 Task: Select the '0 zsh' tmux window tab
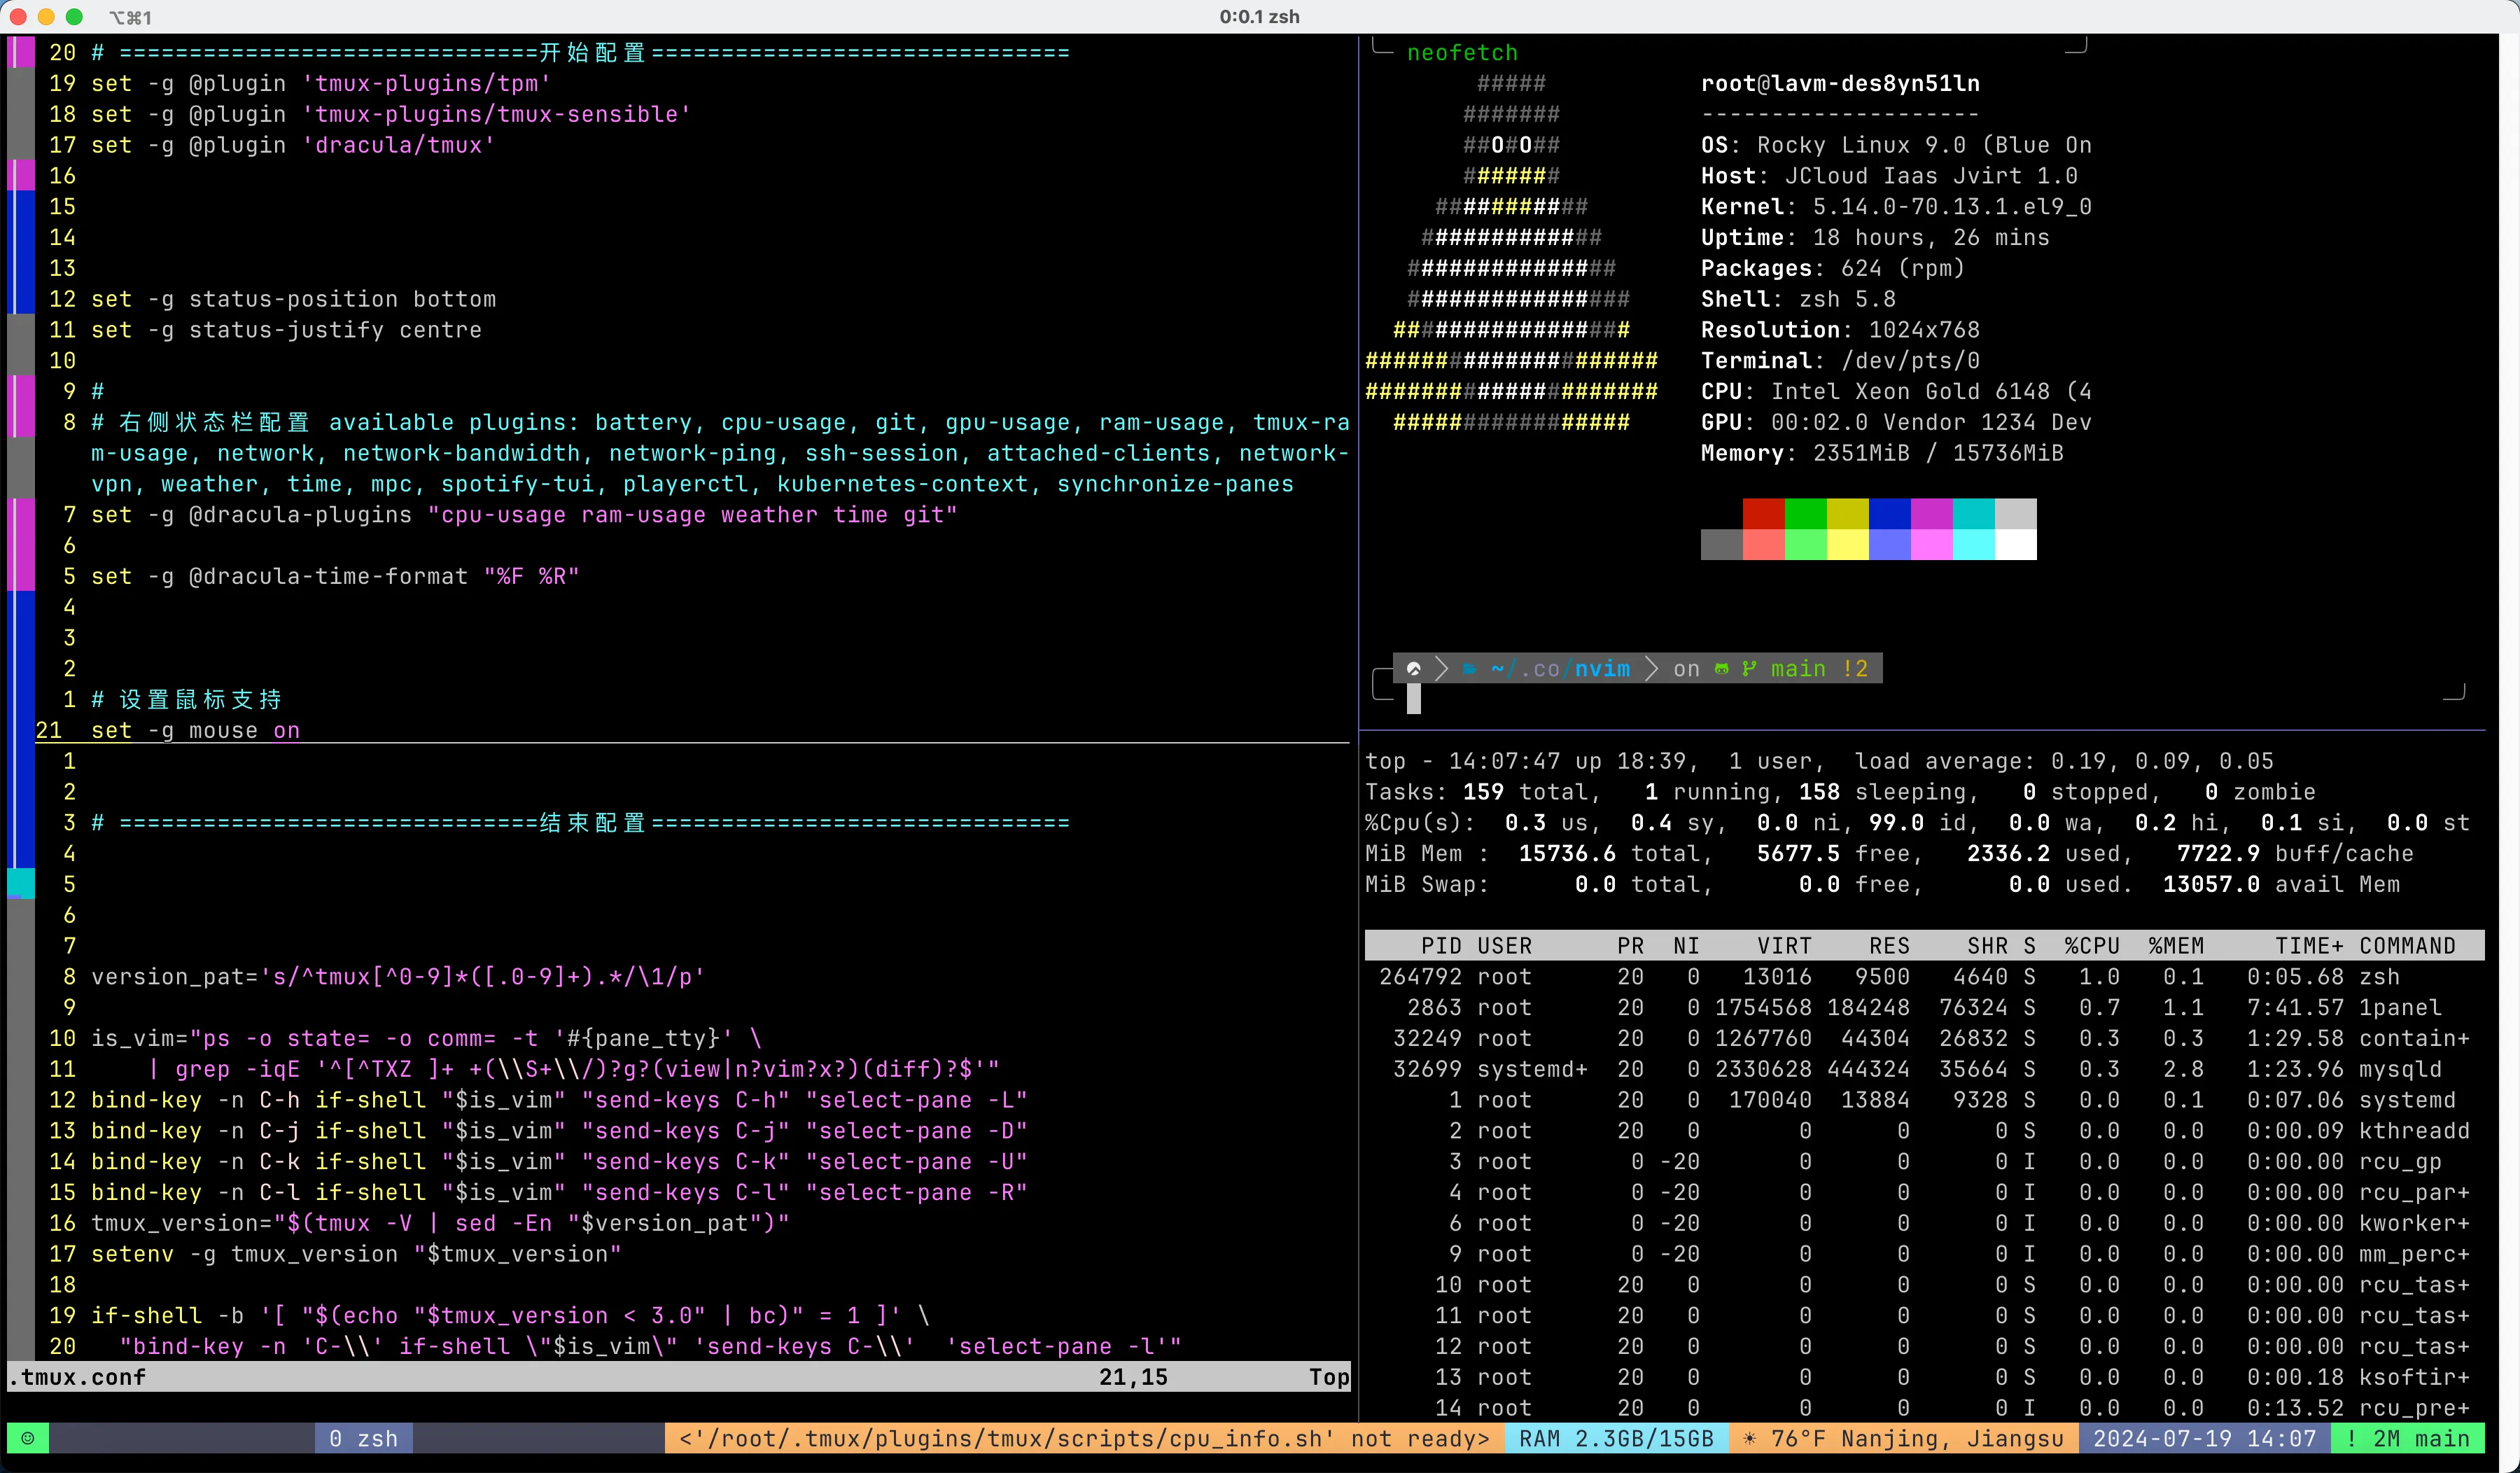(364, 1438)
